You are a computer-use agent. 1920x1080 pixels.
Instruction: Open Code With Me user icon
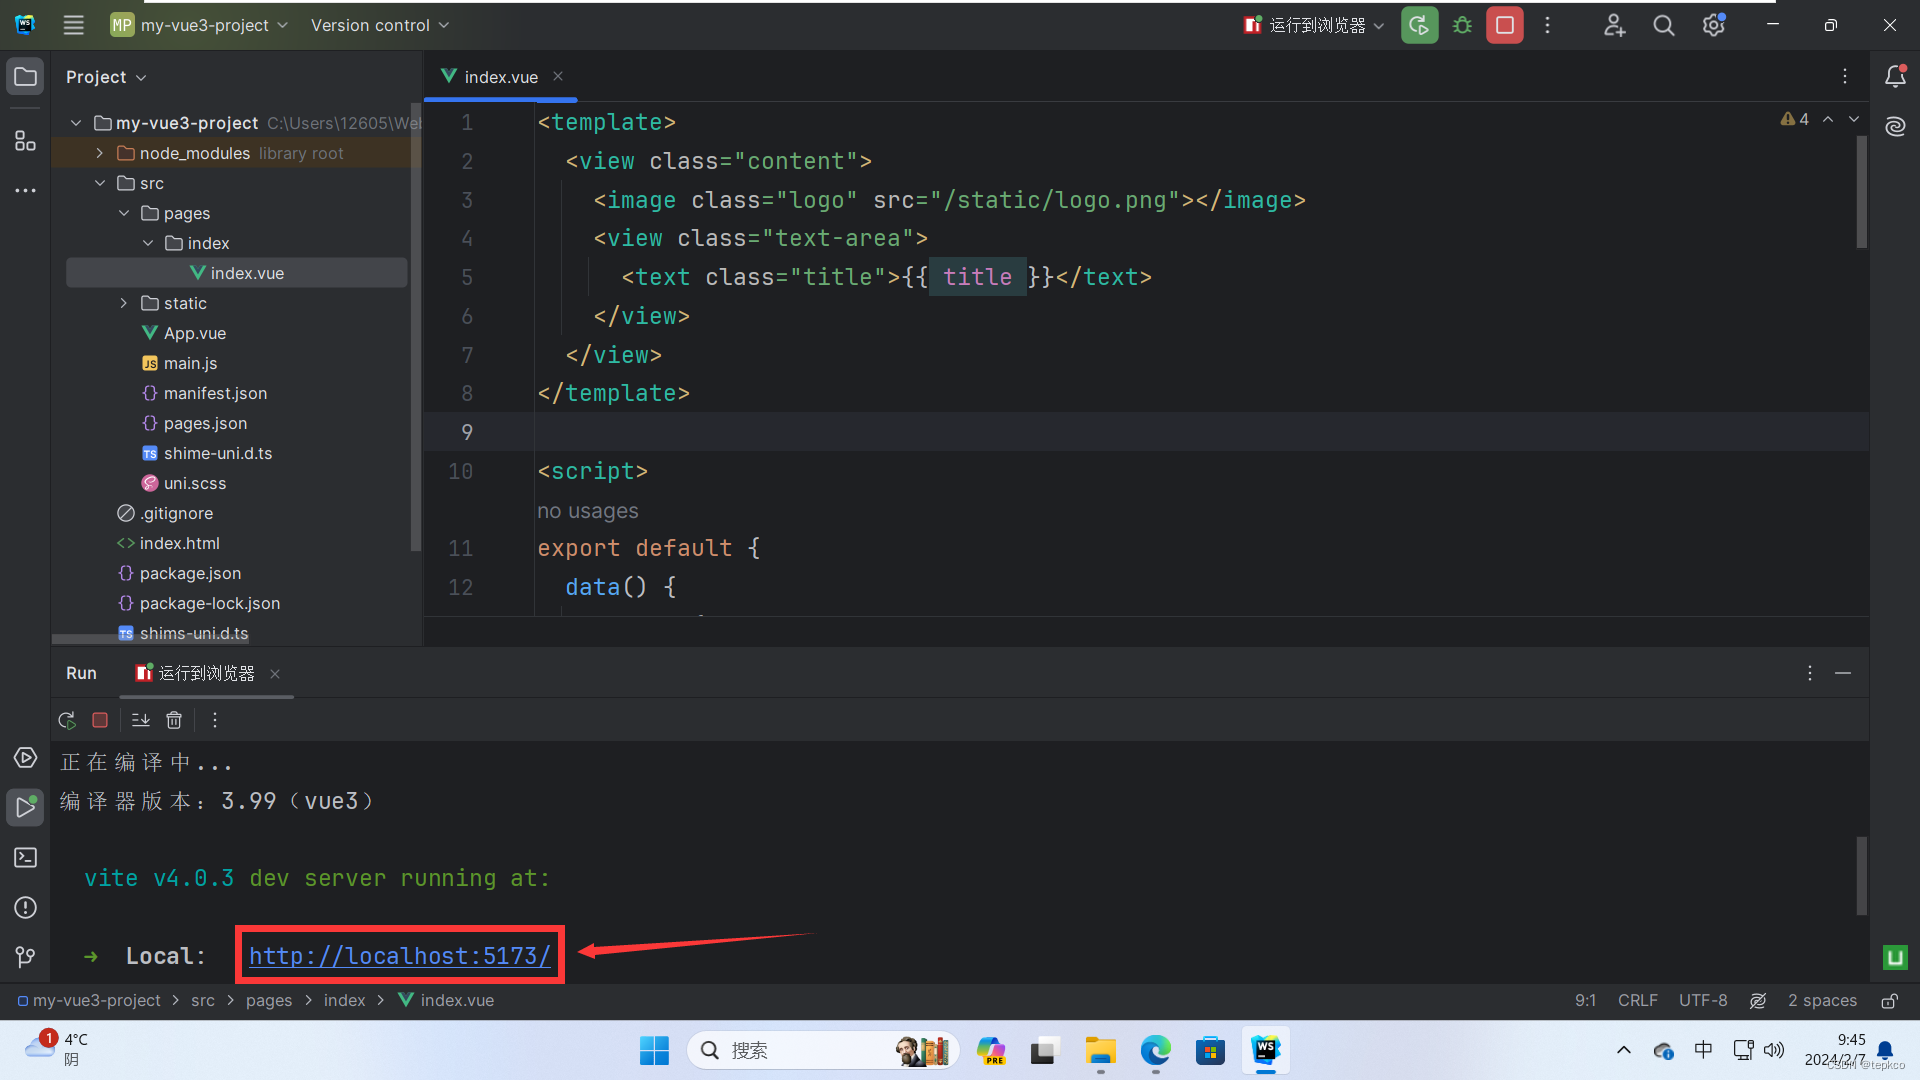click(x=1614, y=25)
